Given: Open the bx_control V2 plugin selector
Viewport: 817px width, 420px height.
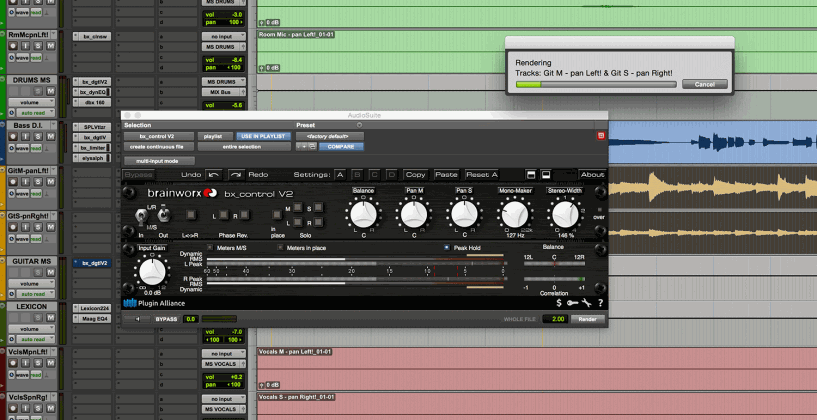Looking at the screenshot, I should coord(159,136).
